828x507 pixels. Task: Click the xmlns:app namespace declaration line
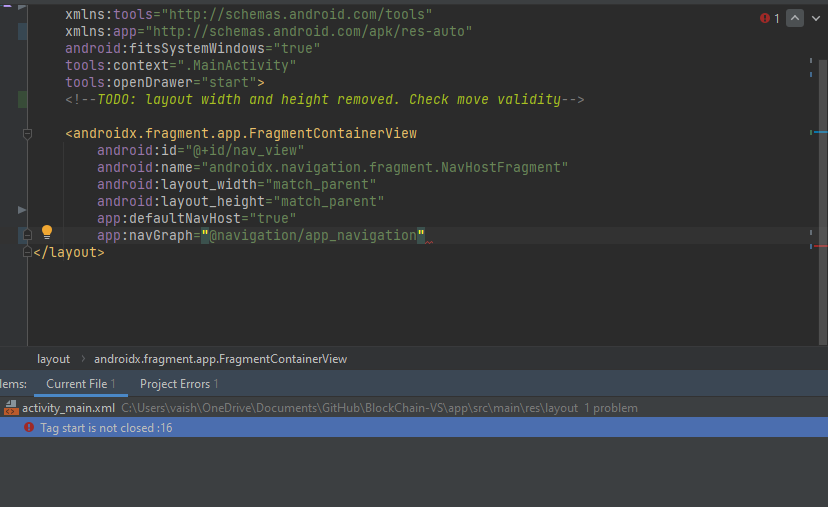[268, 32]
